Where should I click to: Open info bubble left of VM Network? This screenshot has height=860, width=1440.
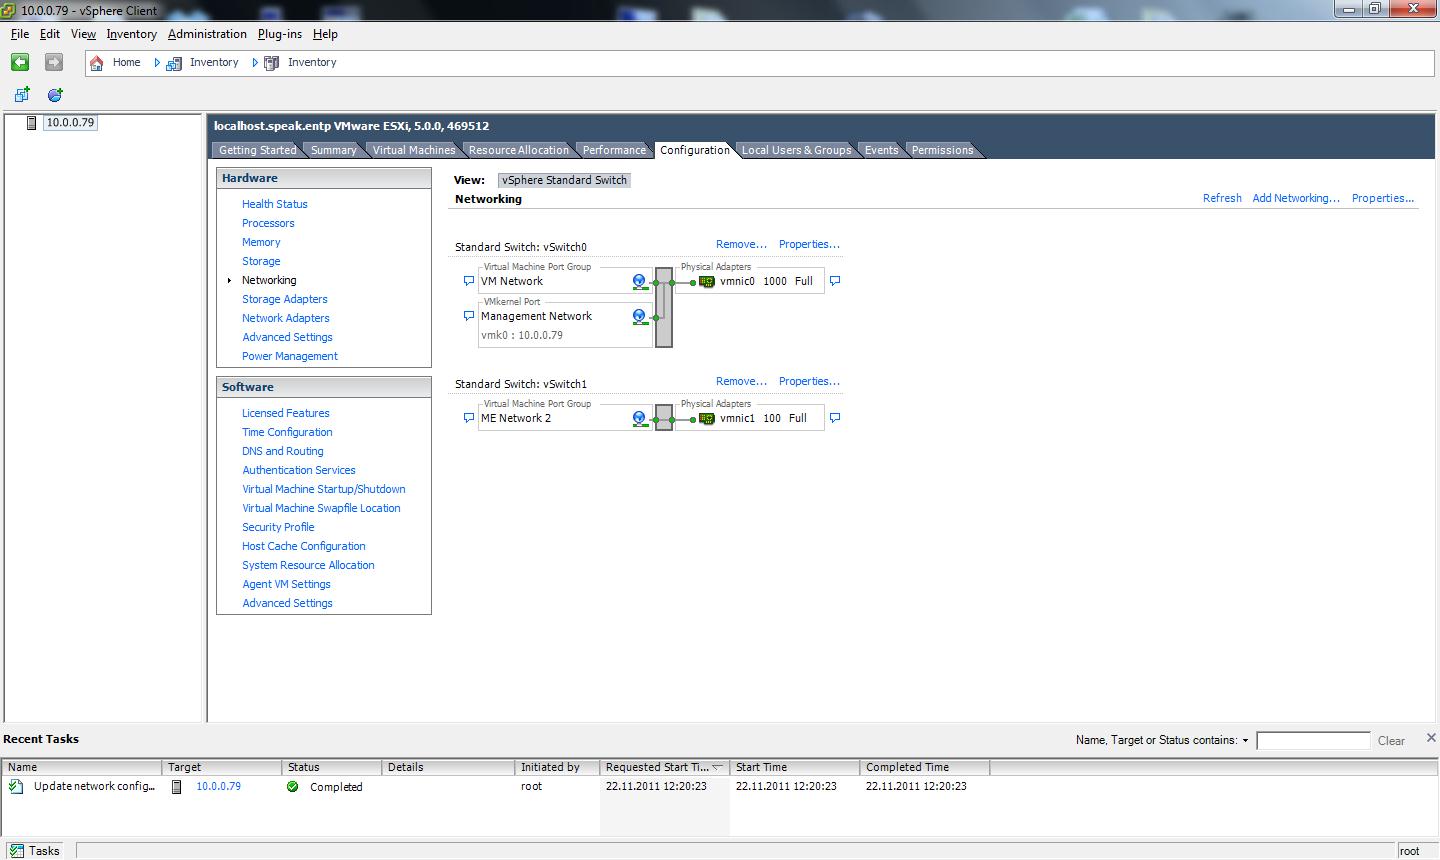[468, 282]
